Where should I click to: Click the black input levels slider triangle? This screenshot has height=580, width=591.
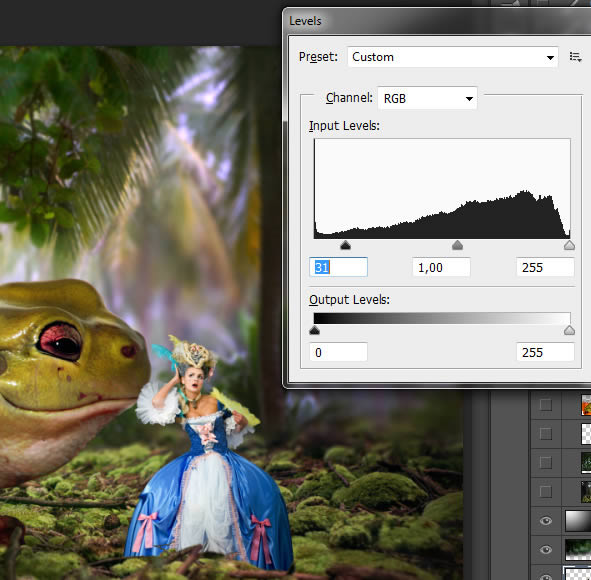point(345,246)
